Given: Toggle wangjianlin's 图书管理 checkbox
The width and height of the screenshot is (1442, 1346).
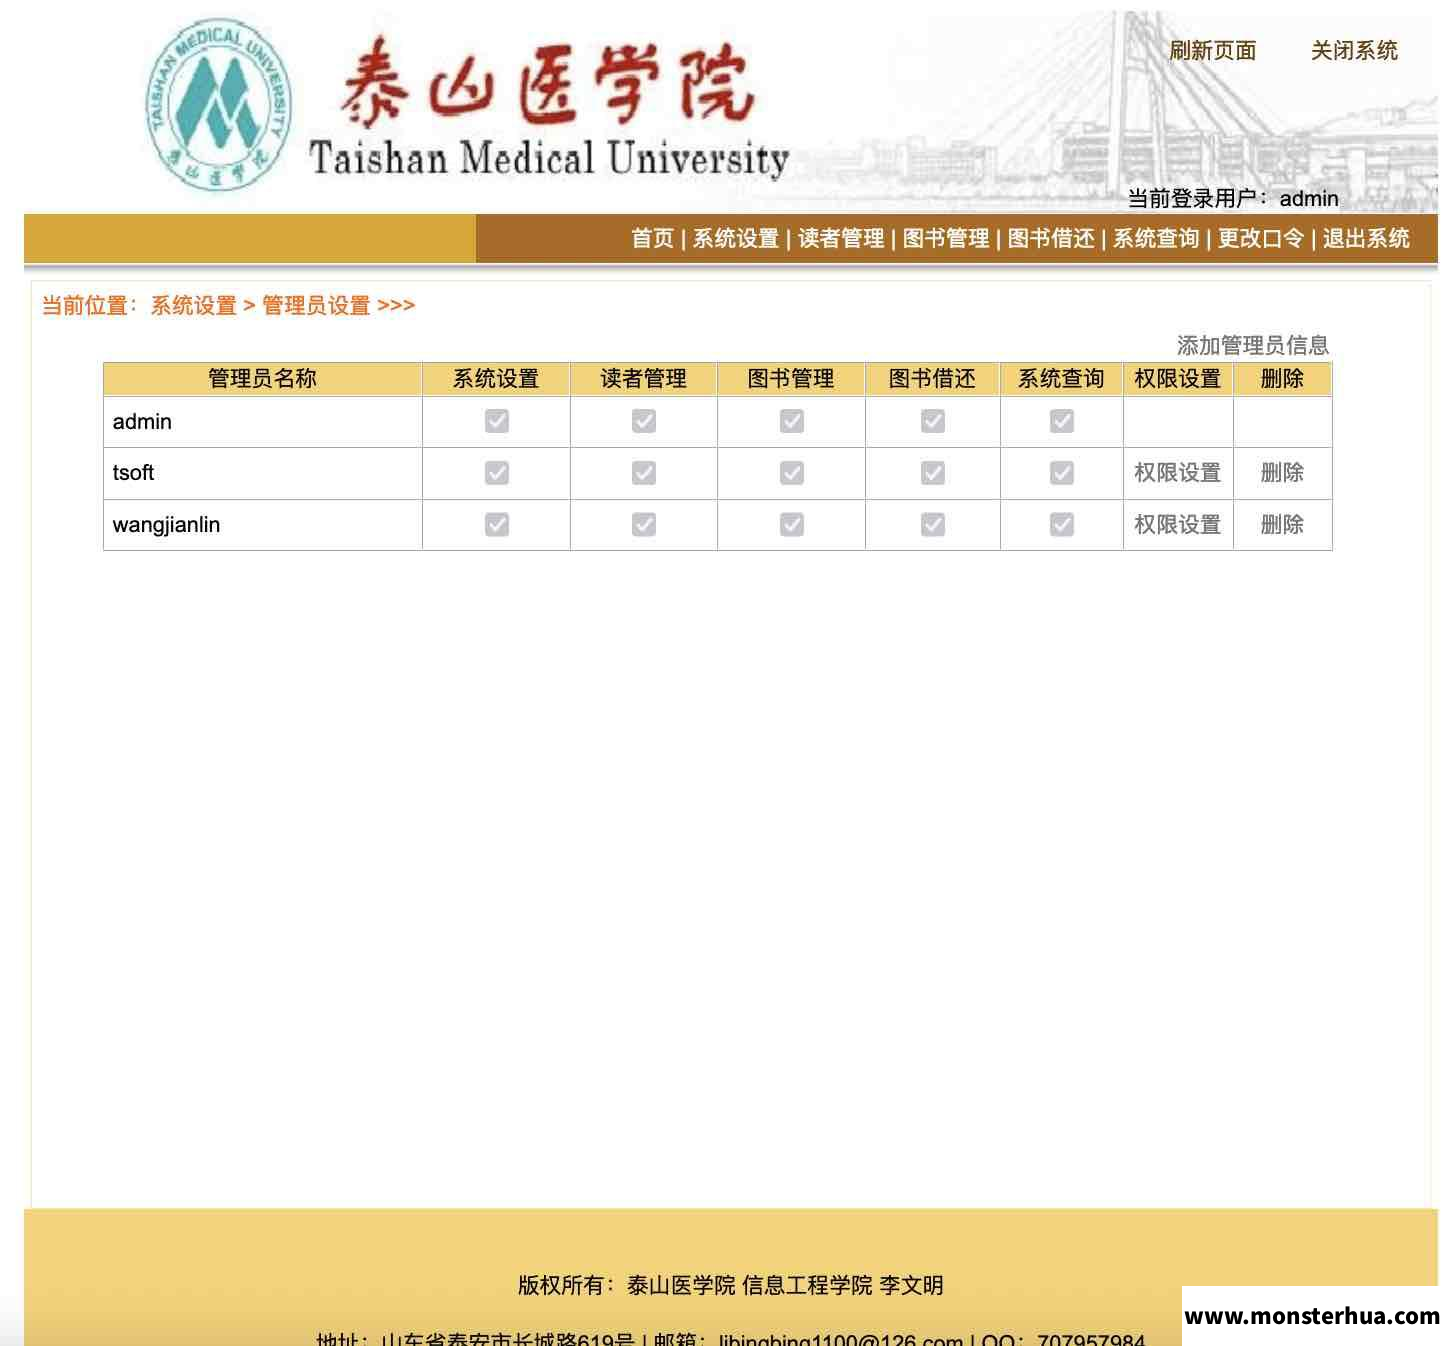Looking at the screenshot, I should (792, 524).
